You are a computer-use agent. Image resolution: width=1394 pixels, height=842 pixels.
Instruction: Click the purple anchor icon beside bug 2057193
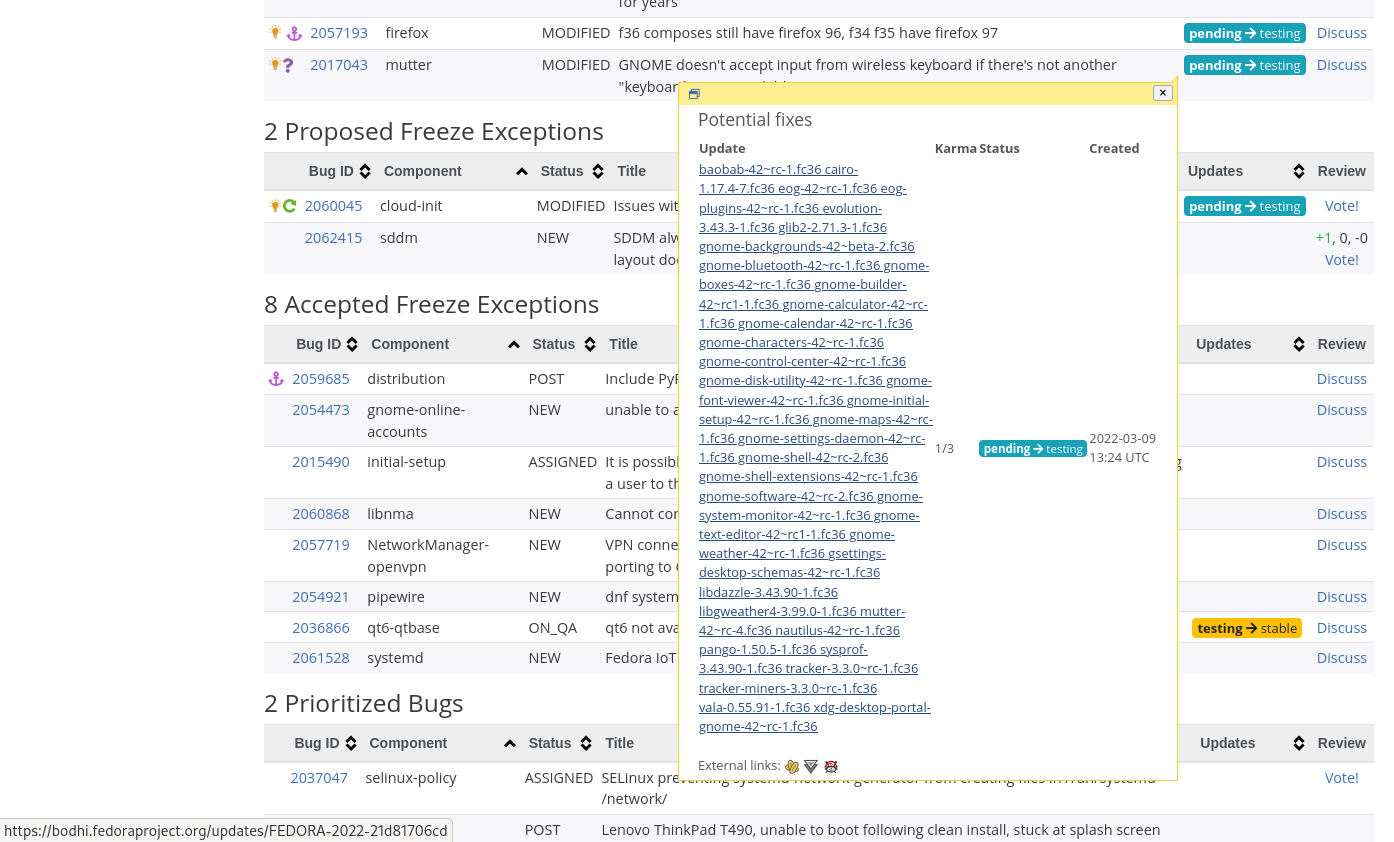coord(294,34)
